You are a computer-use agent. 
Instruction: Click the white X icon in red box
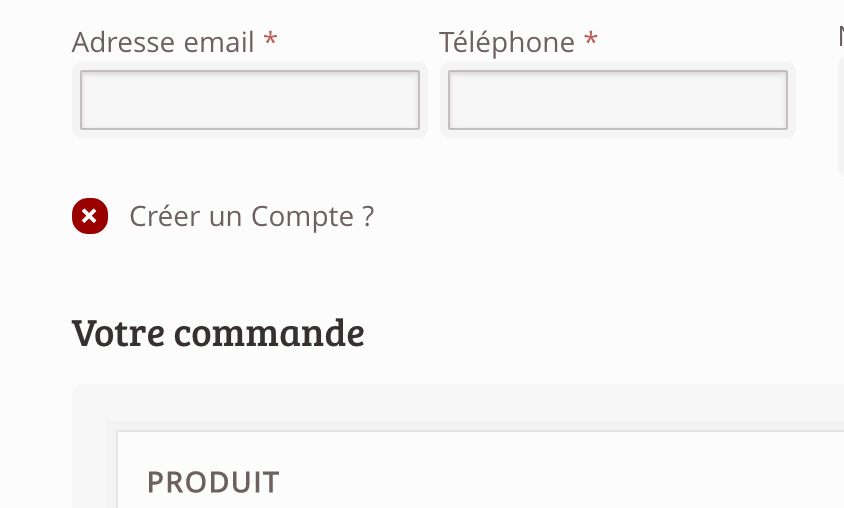pos(89,216)
